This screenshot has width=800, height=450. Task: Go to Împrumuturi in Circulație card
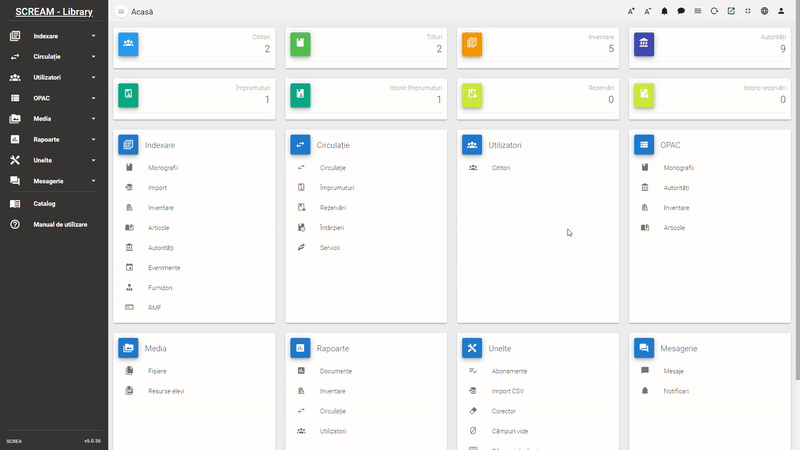tap(337, 187)
